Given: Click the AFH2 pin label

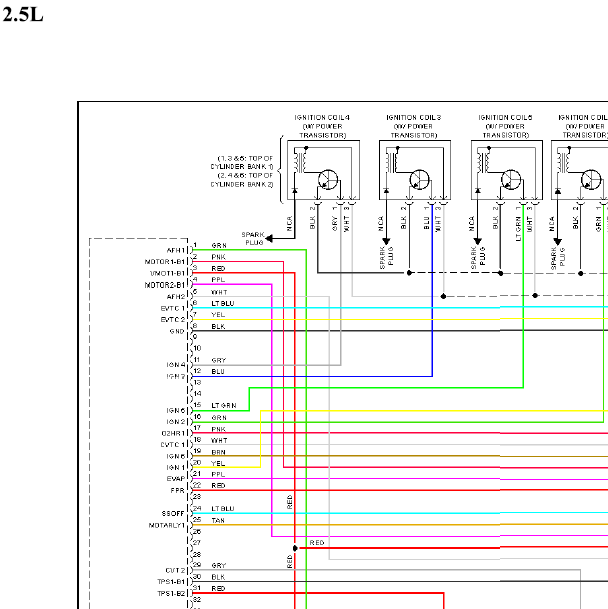Looking at the screenshot, I should pyautogui.click(x=176, y=297).
